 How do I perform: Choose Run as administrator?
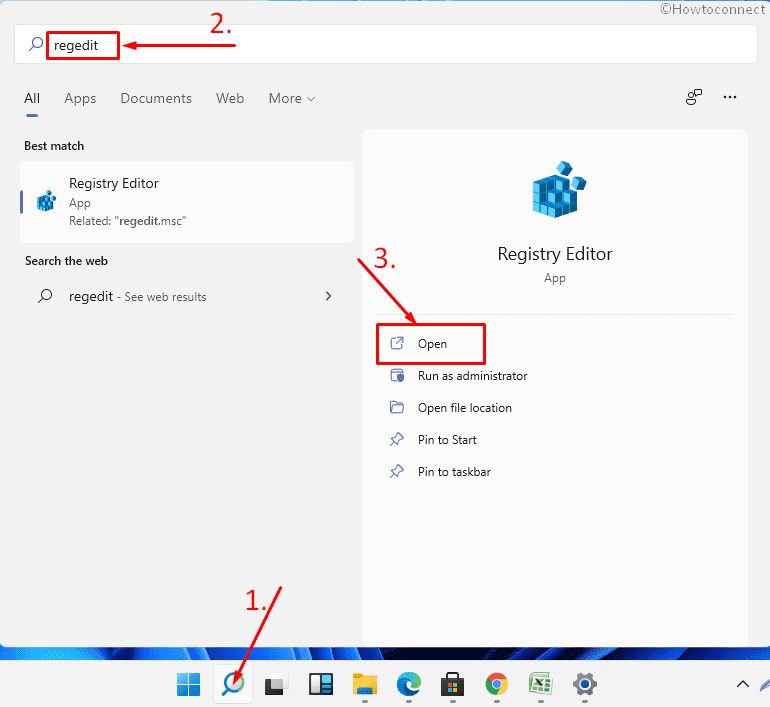[472, 376]
